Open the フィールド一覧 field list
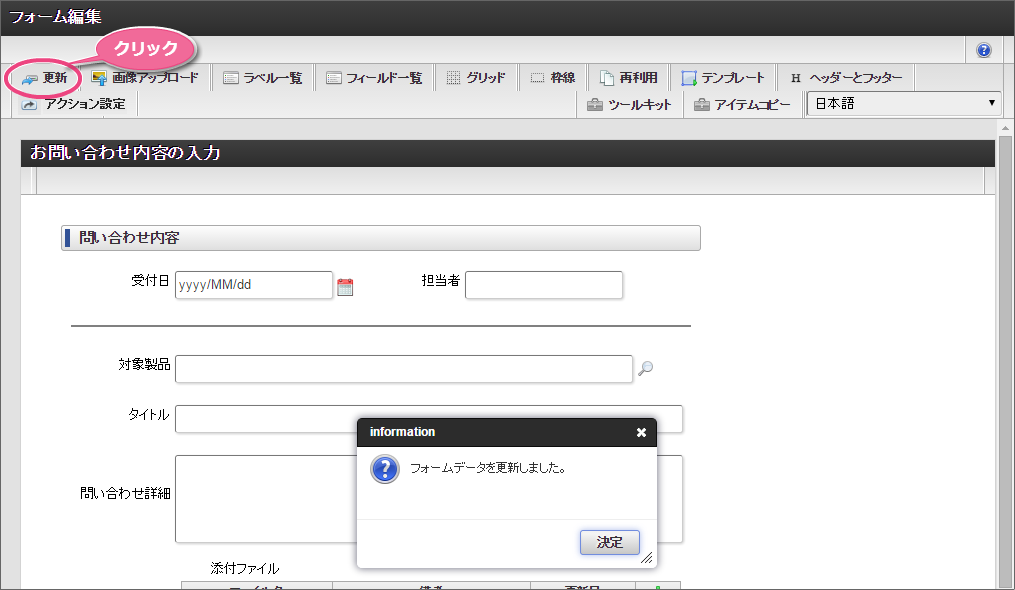1015x590 pixels. (374, 78)
